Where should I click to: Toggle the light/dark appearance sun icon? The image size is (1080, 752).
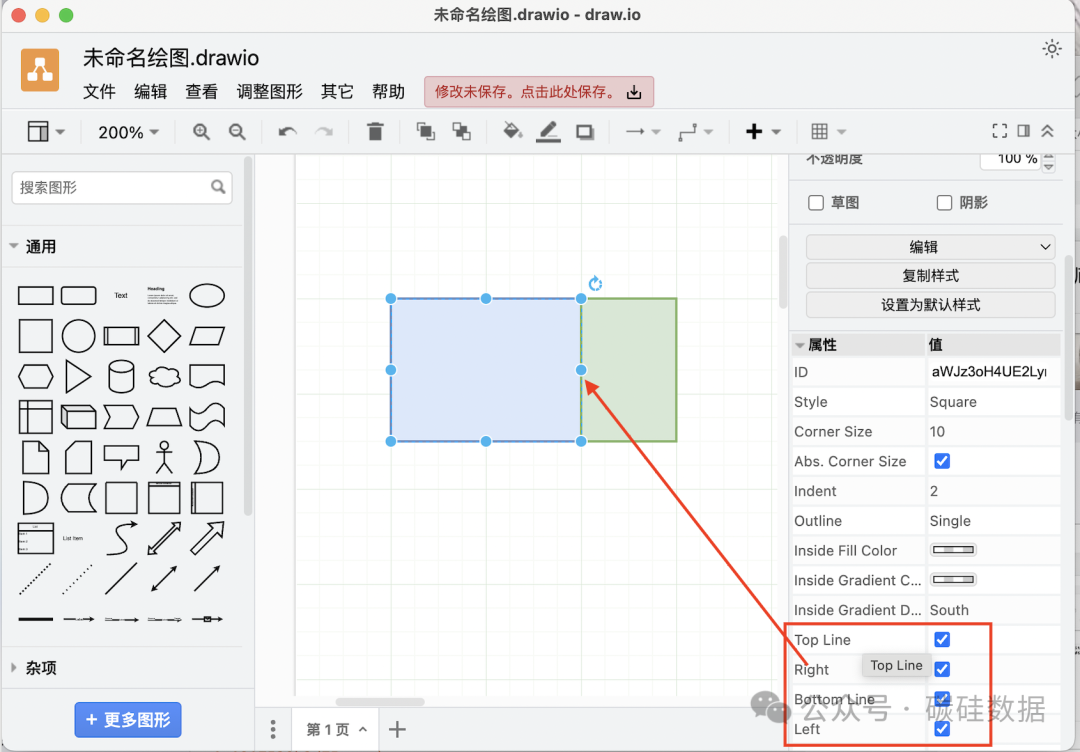click(x=1051, y=48)
